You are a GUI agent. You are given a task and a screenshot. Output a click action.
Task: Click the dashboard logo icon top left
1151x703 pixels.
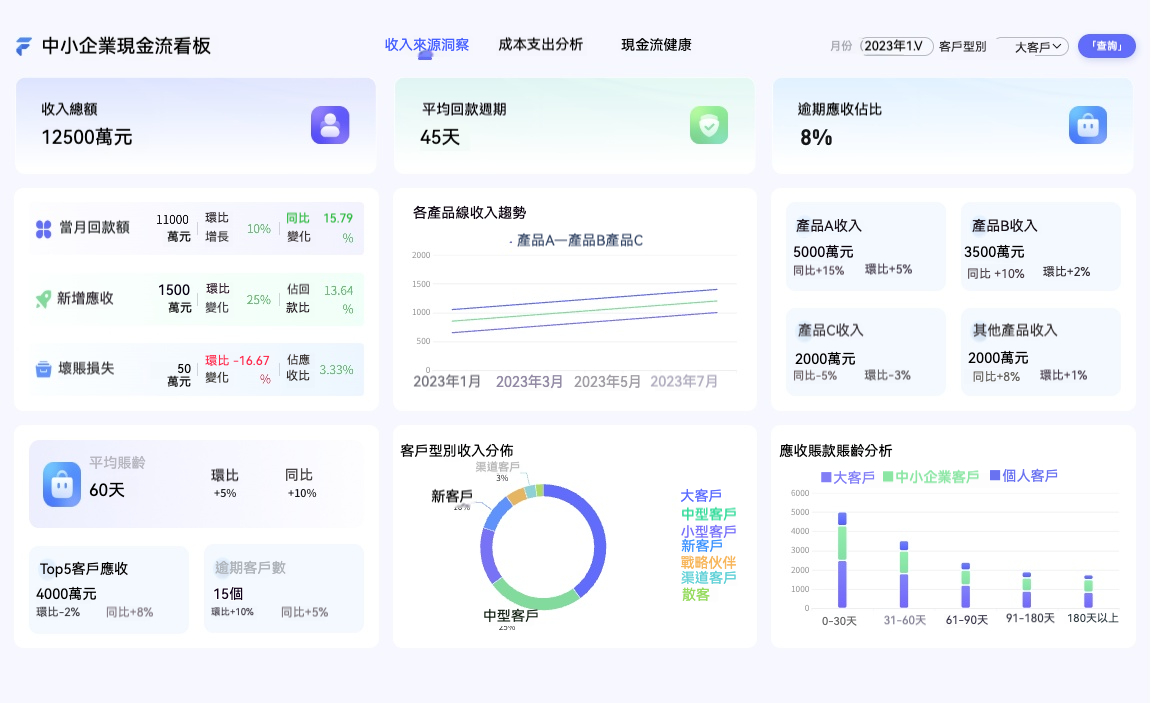24,44
